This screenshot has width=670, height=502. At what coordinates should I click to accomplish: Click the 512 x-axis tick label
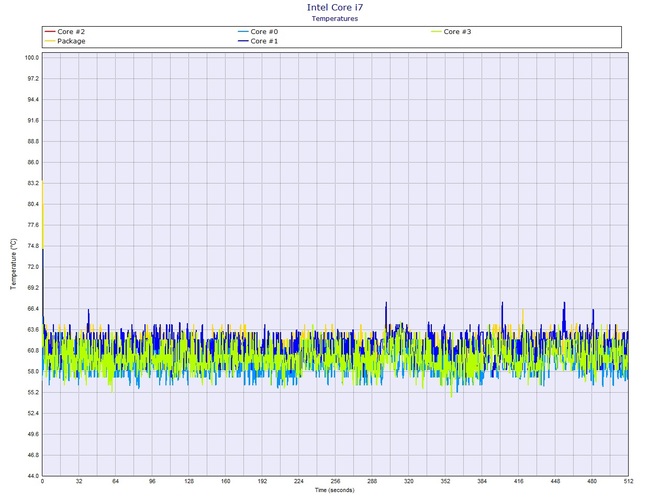[628, 481]
